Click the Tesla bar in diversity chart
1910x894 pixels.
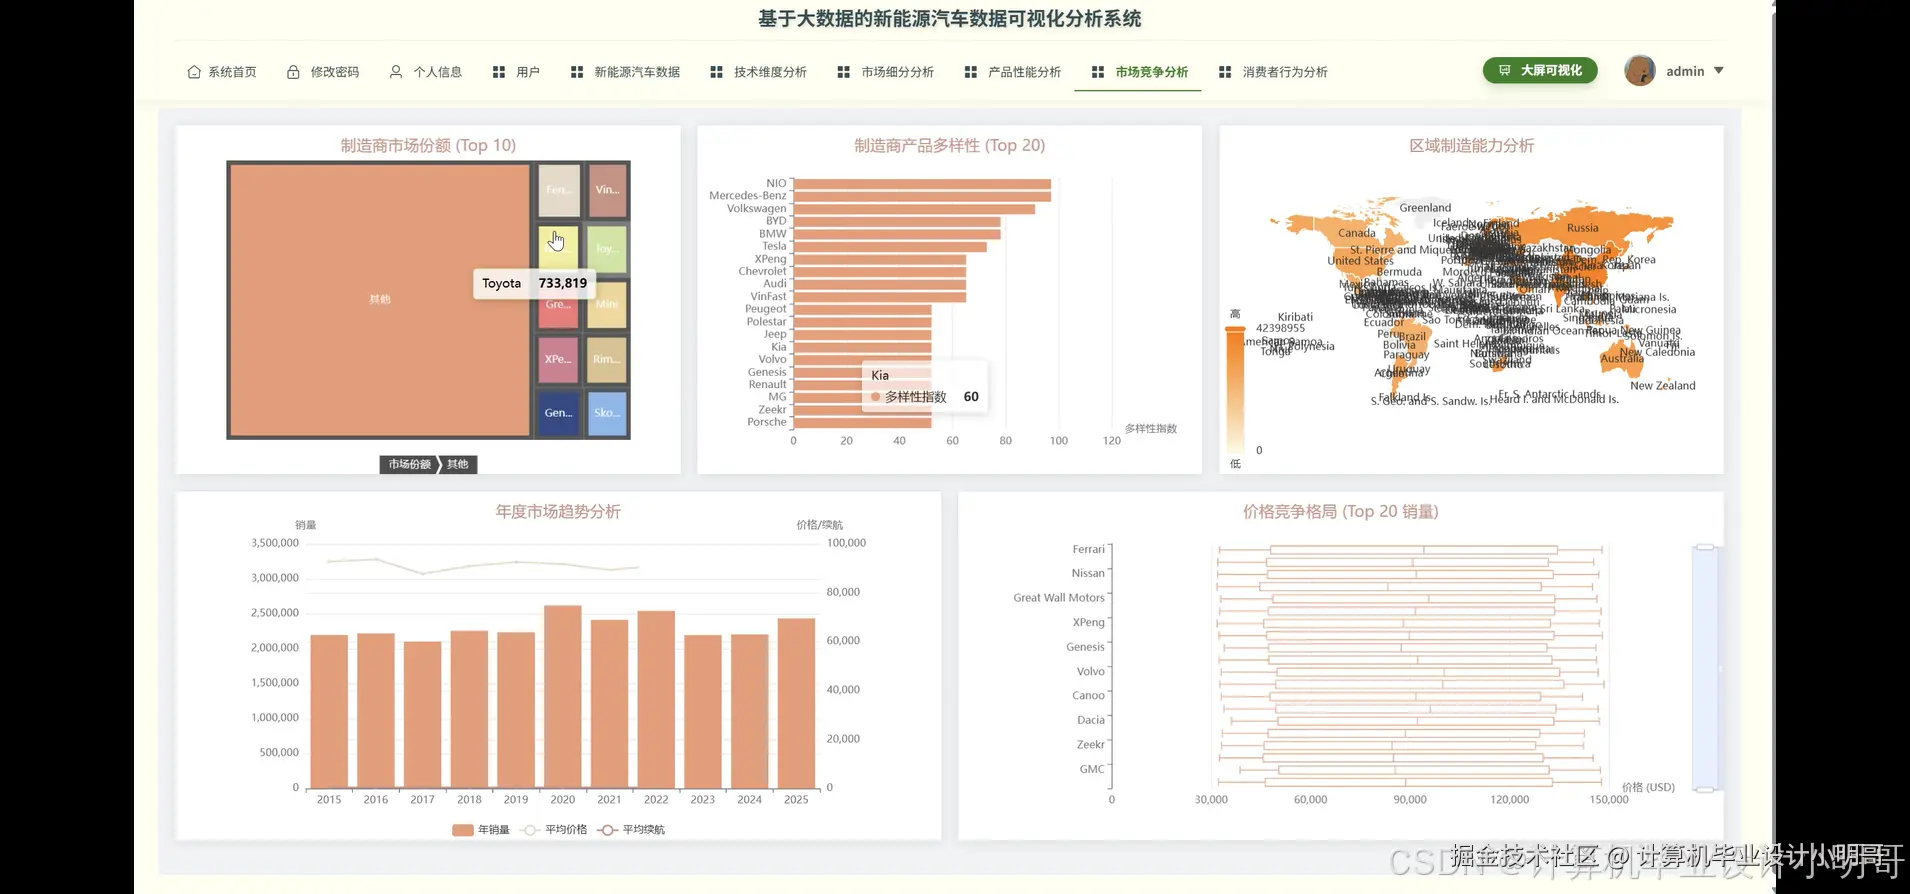point(890,246)
